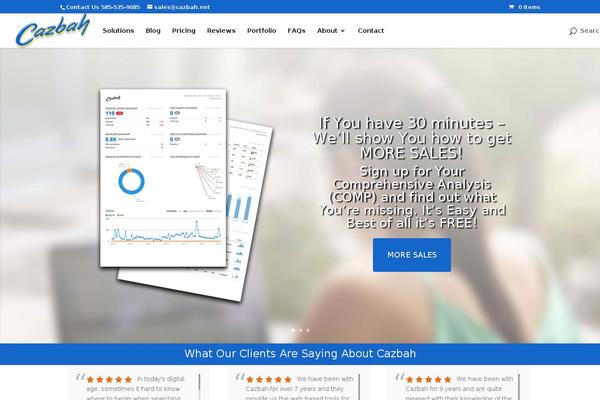The height and width of the screenshot is (400, 600).
Task: Click the envelope icon beside sales email
Action: tap(150, 7)
